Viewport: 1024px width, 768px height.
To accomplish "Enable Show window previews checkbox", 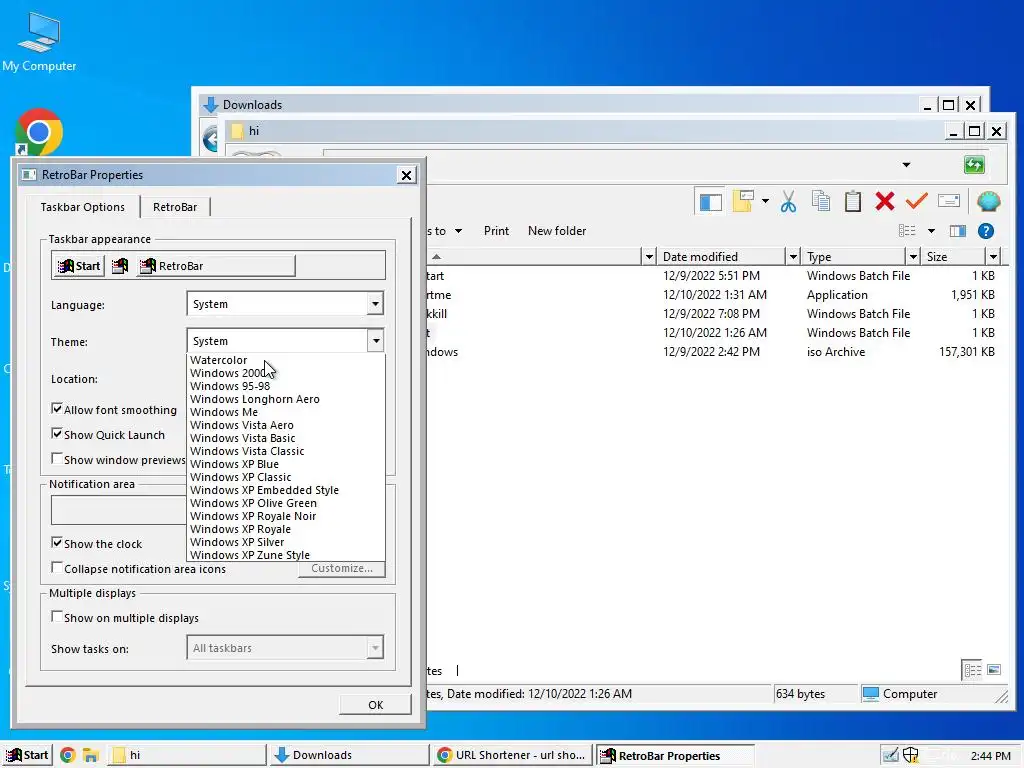I will [x=57, y=458].
